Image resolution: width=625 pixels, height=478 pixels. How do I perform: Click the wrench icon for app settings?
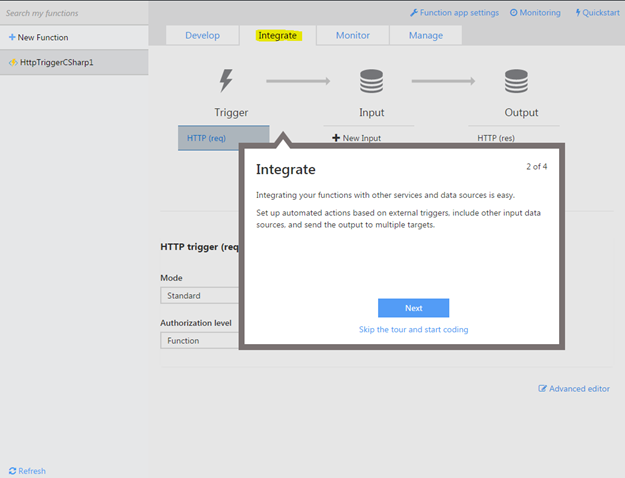(x=414, y=13)
